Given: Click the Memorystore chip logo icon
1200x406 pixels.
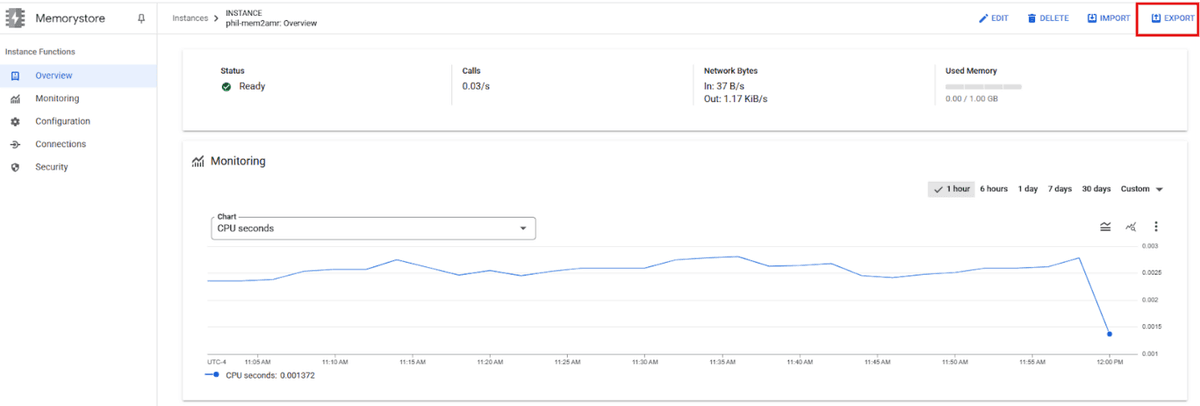Looking at the screenshot, I should 17,19.
